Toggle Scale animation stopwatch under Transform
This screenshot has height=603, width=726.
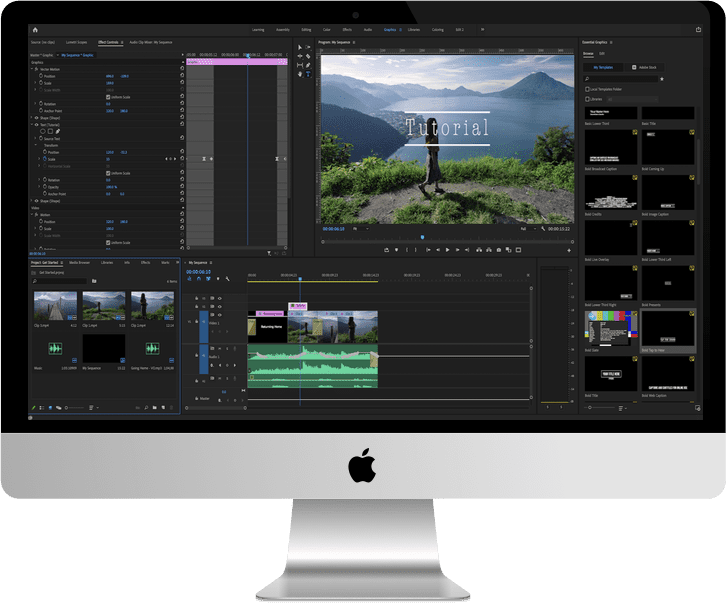point(44,159)
